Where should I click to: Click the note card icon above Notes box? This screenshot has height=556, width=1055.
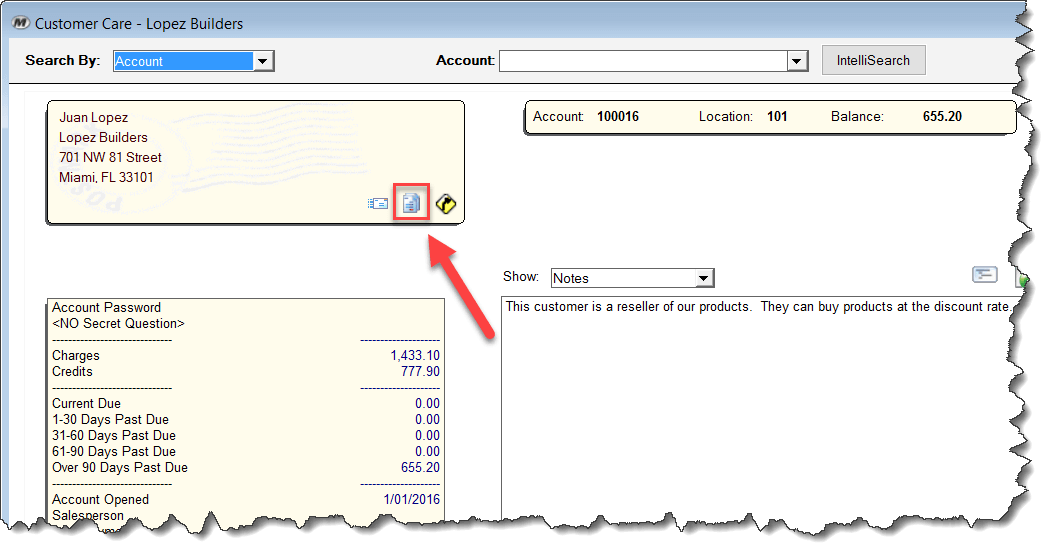tap(984, 274)
